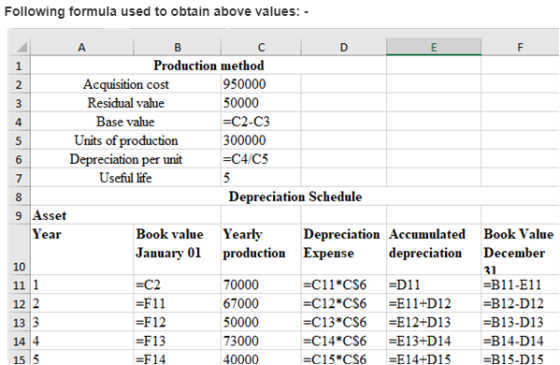
Task: Click the select-all corner triangle
Action: [21, 47]
